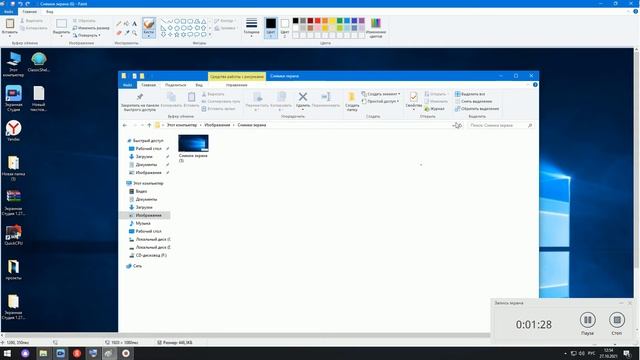Click Properties (Свойства) icon in Explorer ribbon

pos(413,97)
